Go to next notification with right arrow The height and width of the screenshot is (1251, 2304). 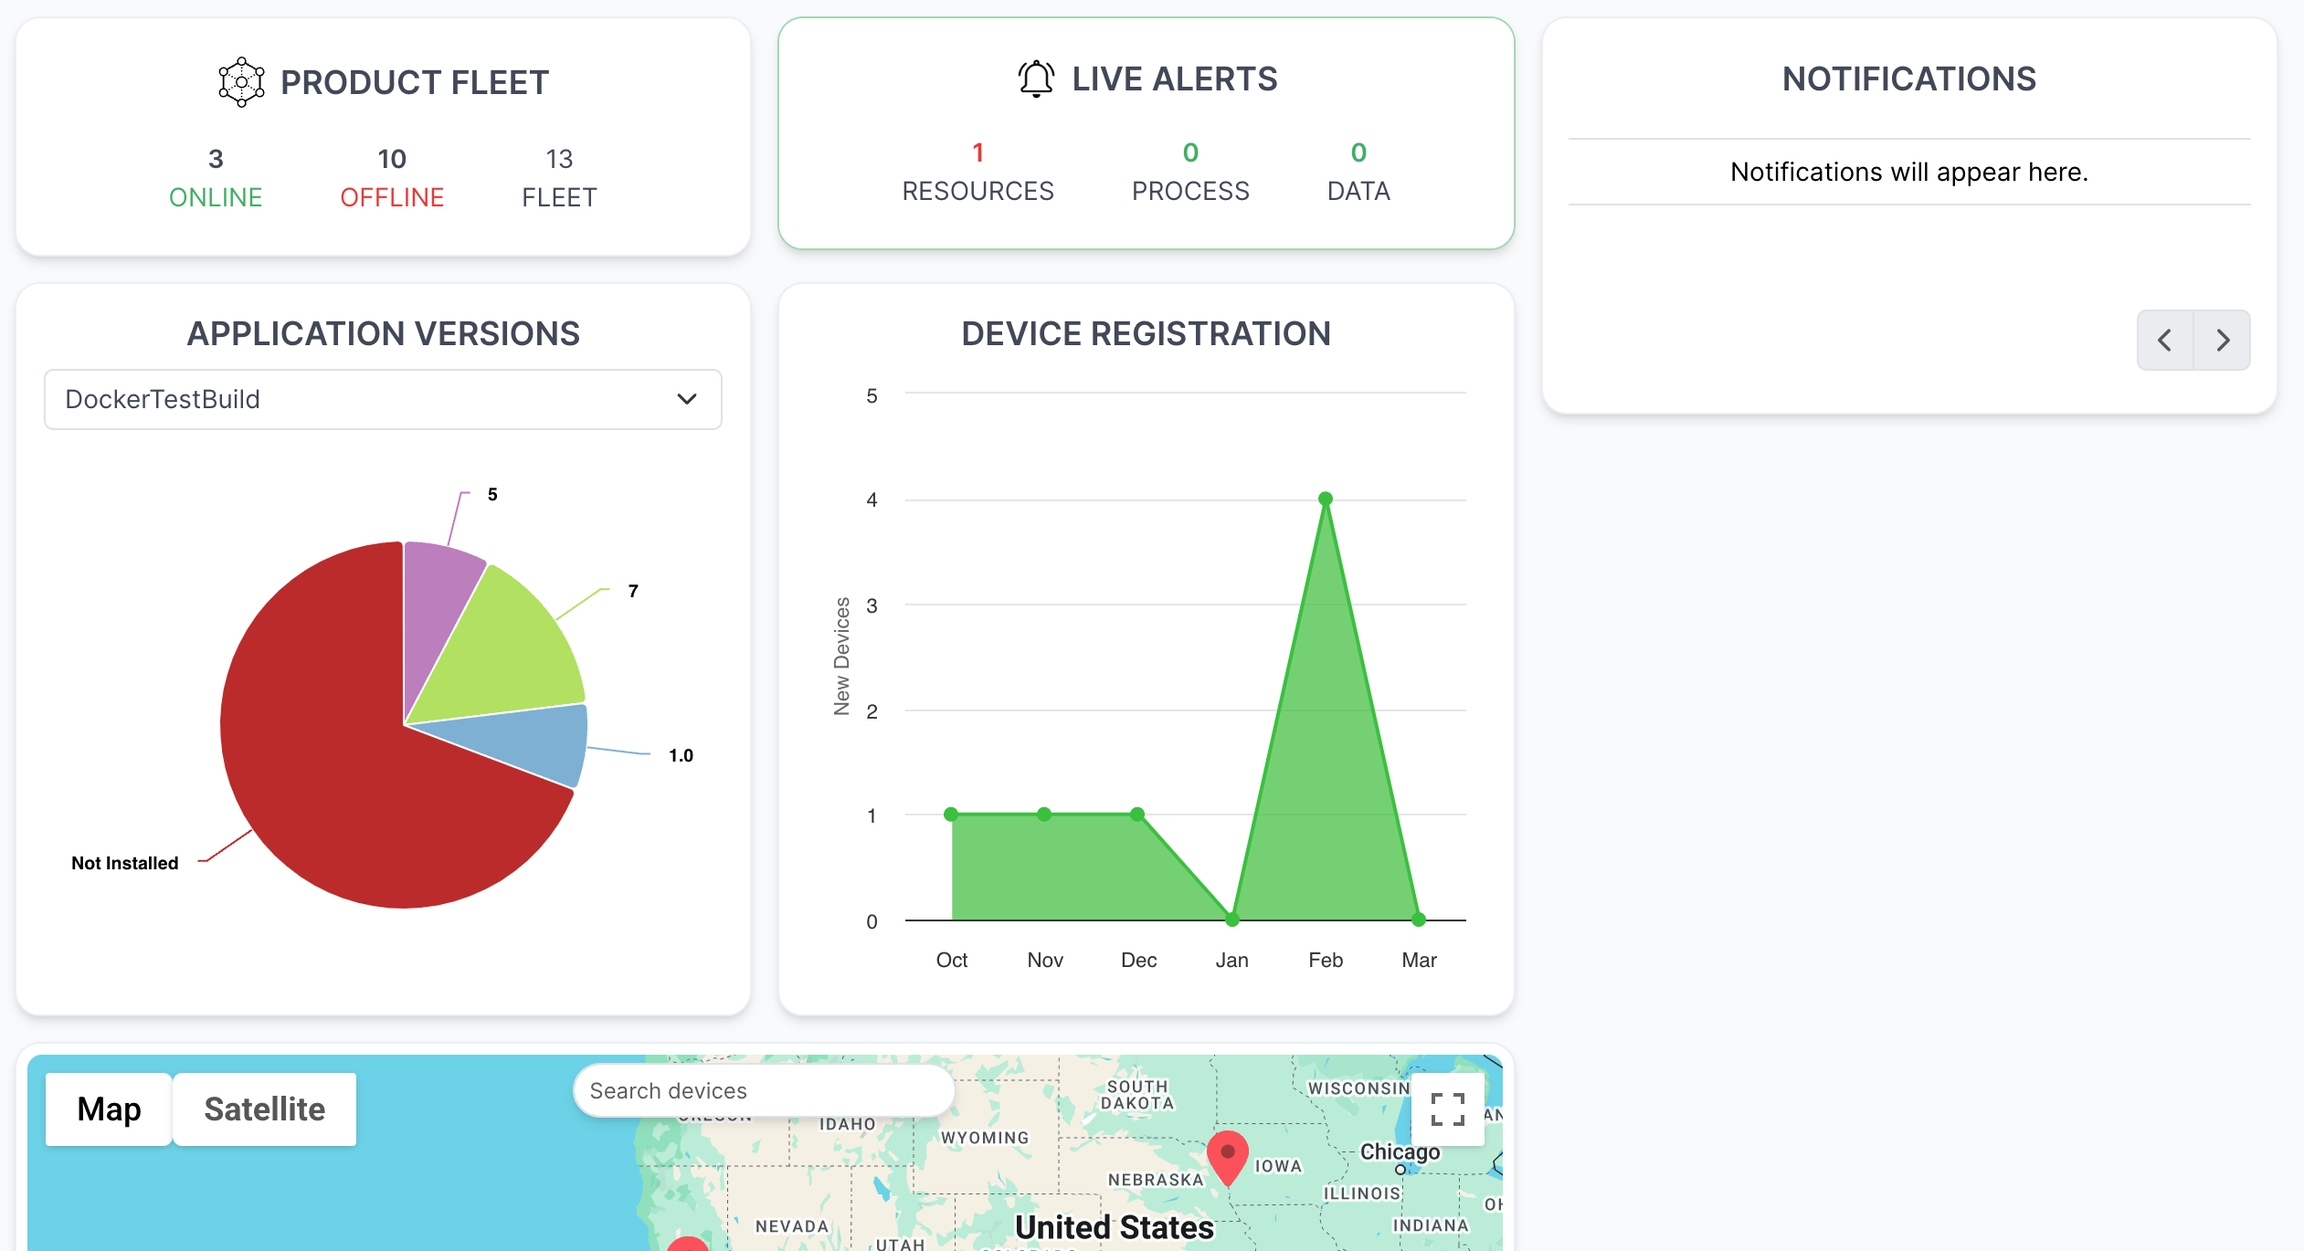pos(2222,340)
